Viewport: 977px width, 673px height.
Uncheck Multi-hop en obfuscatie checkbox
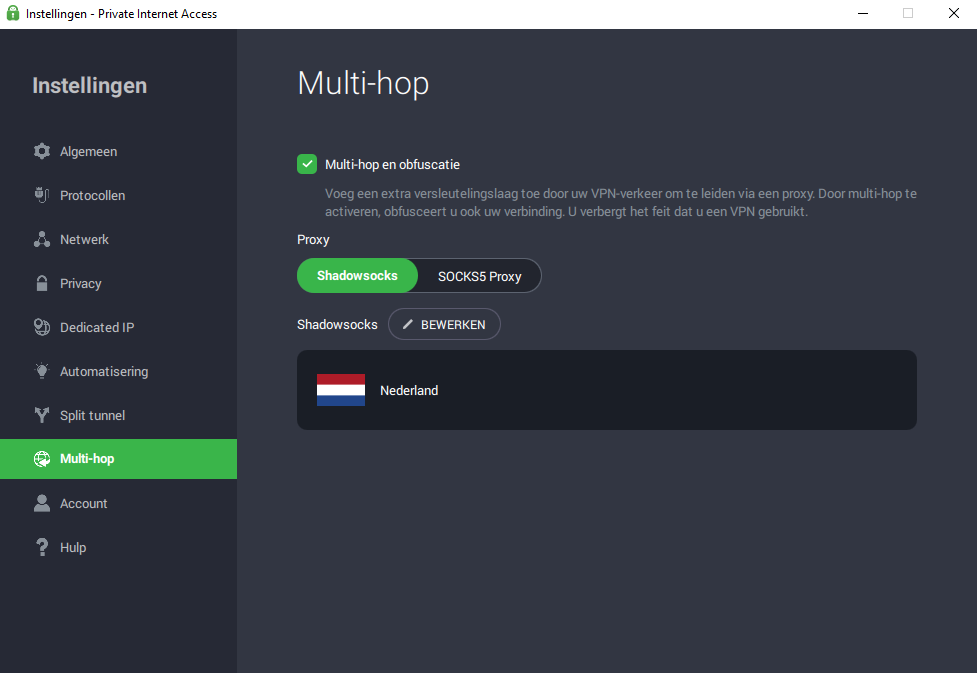(x=307, y=165)
